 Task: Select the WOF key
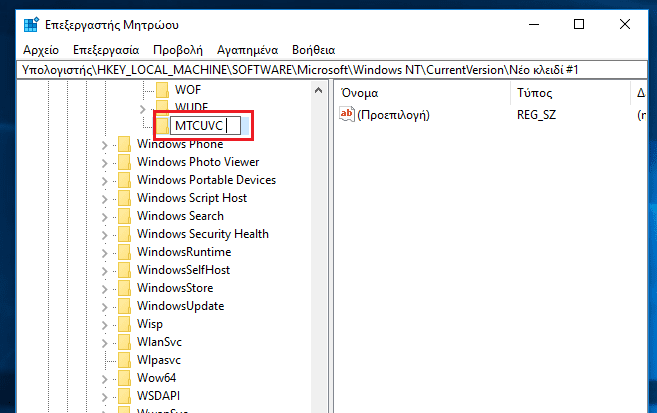[188, 90]
